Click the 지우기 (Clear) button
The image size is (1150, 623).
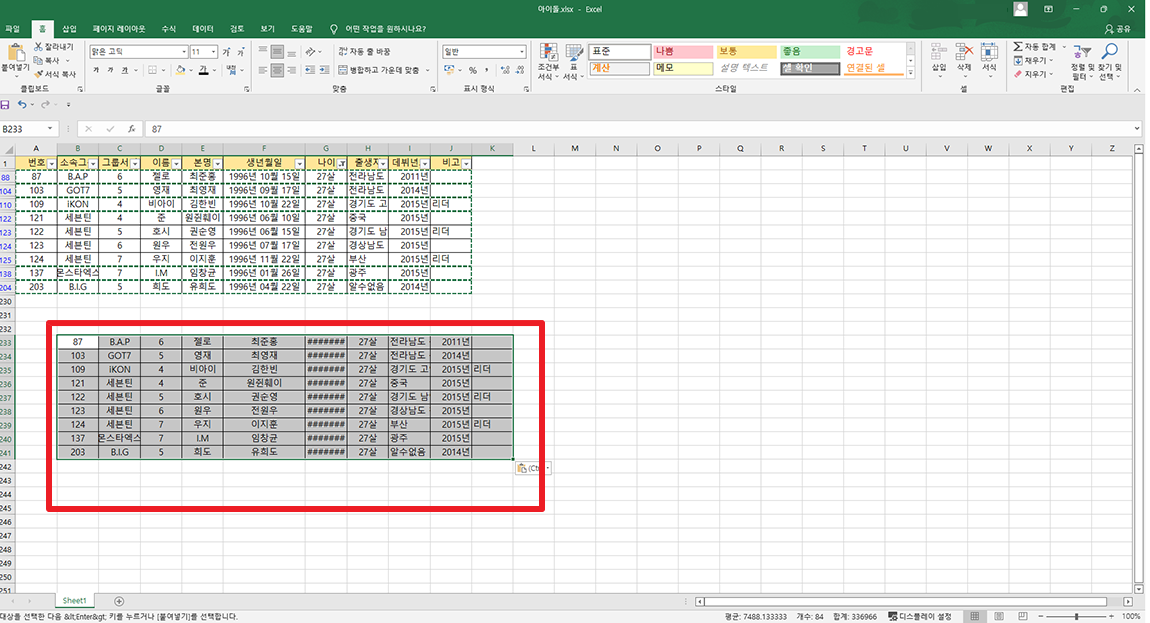tap(1033, 74)
